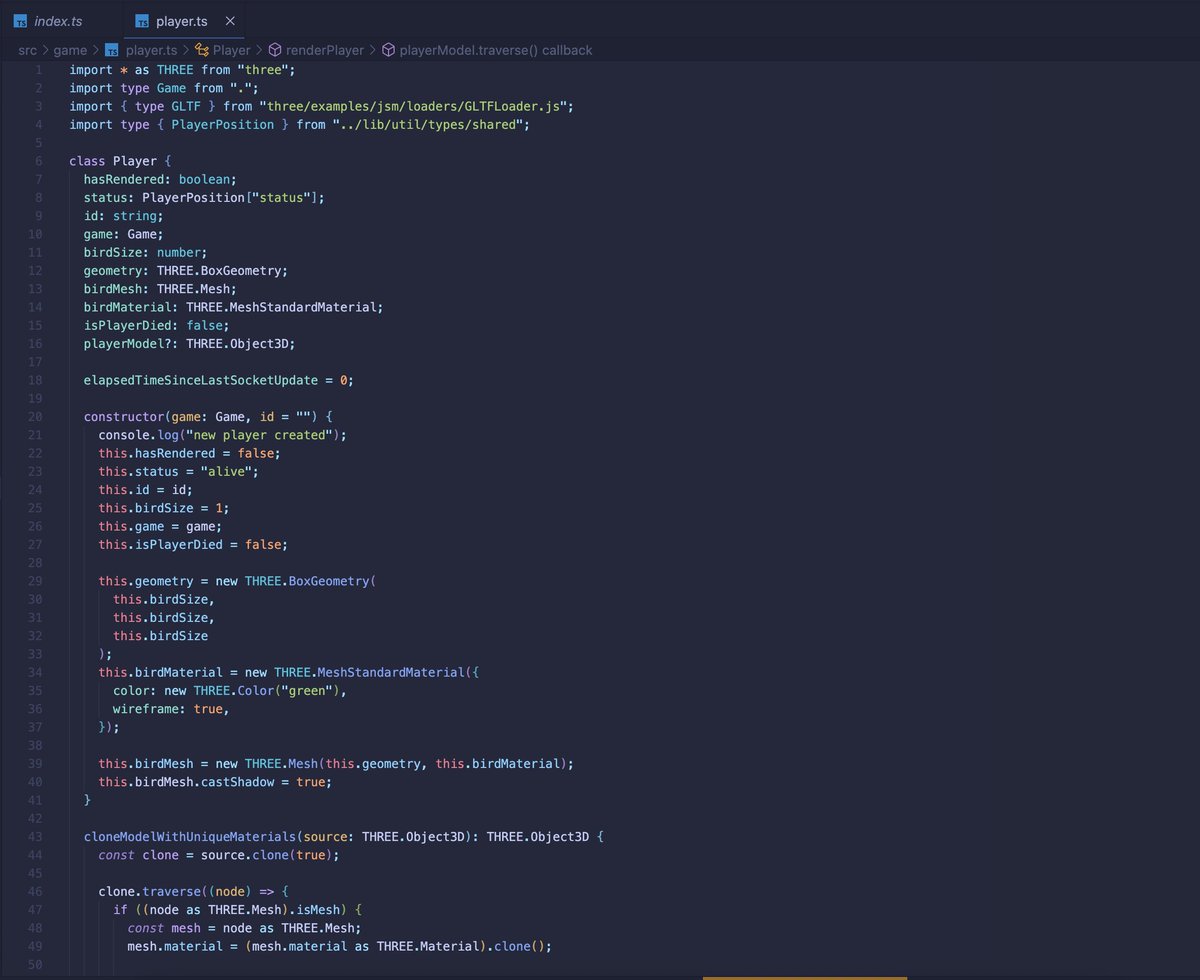Viewport: 1200px width, 980px height.
Task: Click "import type Game" statement
Action: (x=128, y=88)
